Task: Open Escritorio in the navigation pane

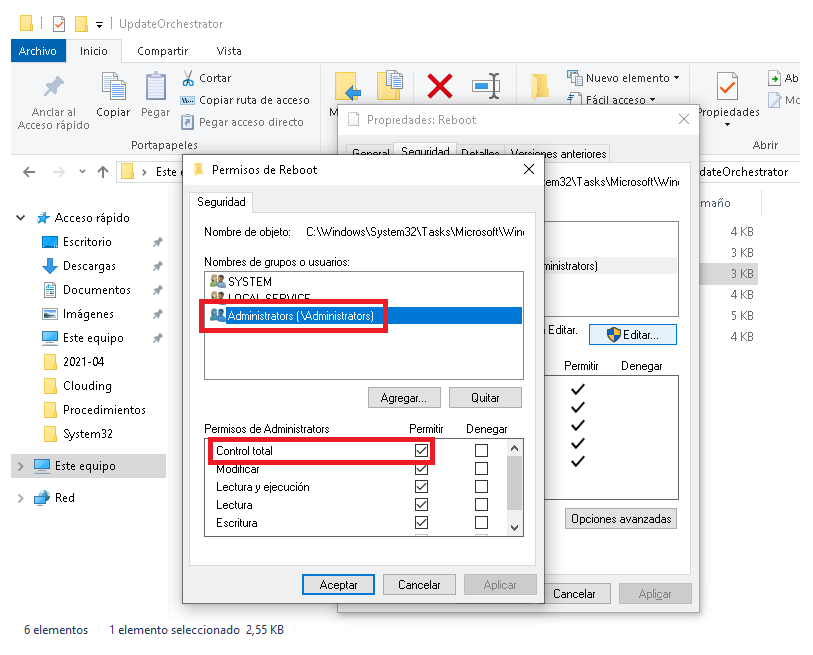Action: [x=87, y=242]
